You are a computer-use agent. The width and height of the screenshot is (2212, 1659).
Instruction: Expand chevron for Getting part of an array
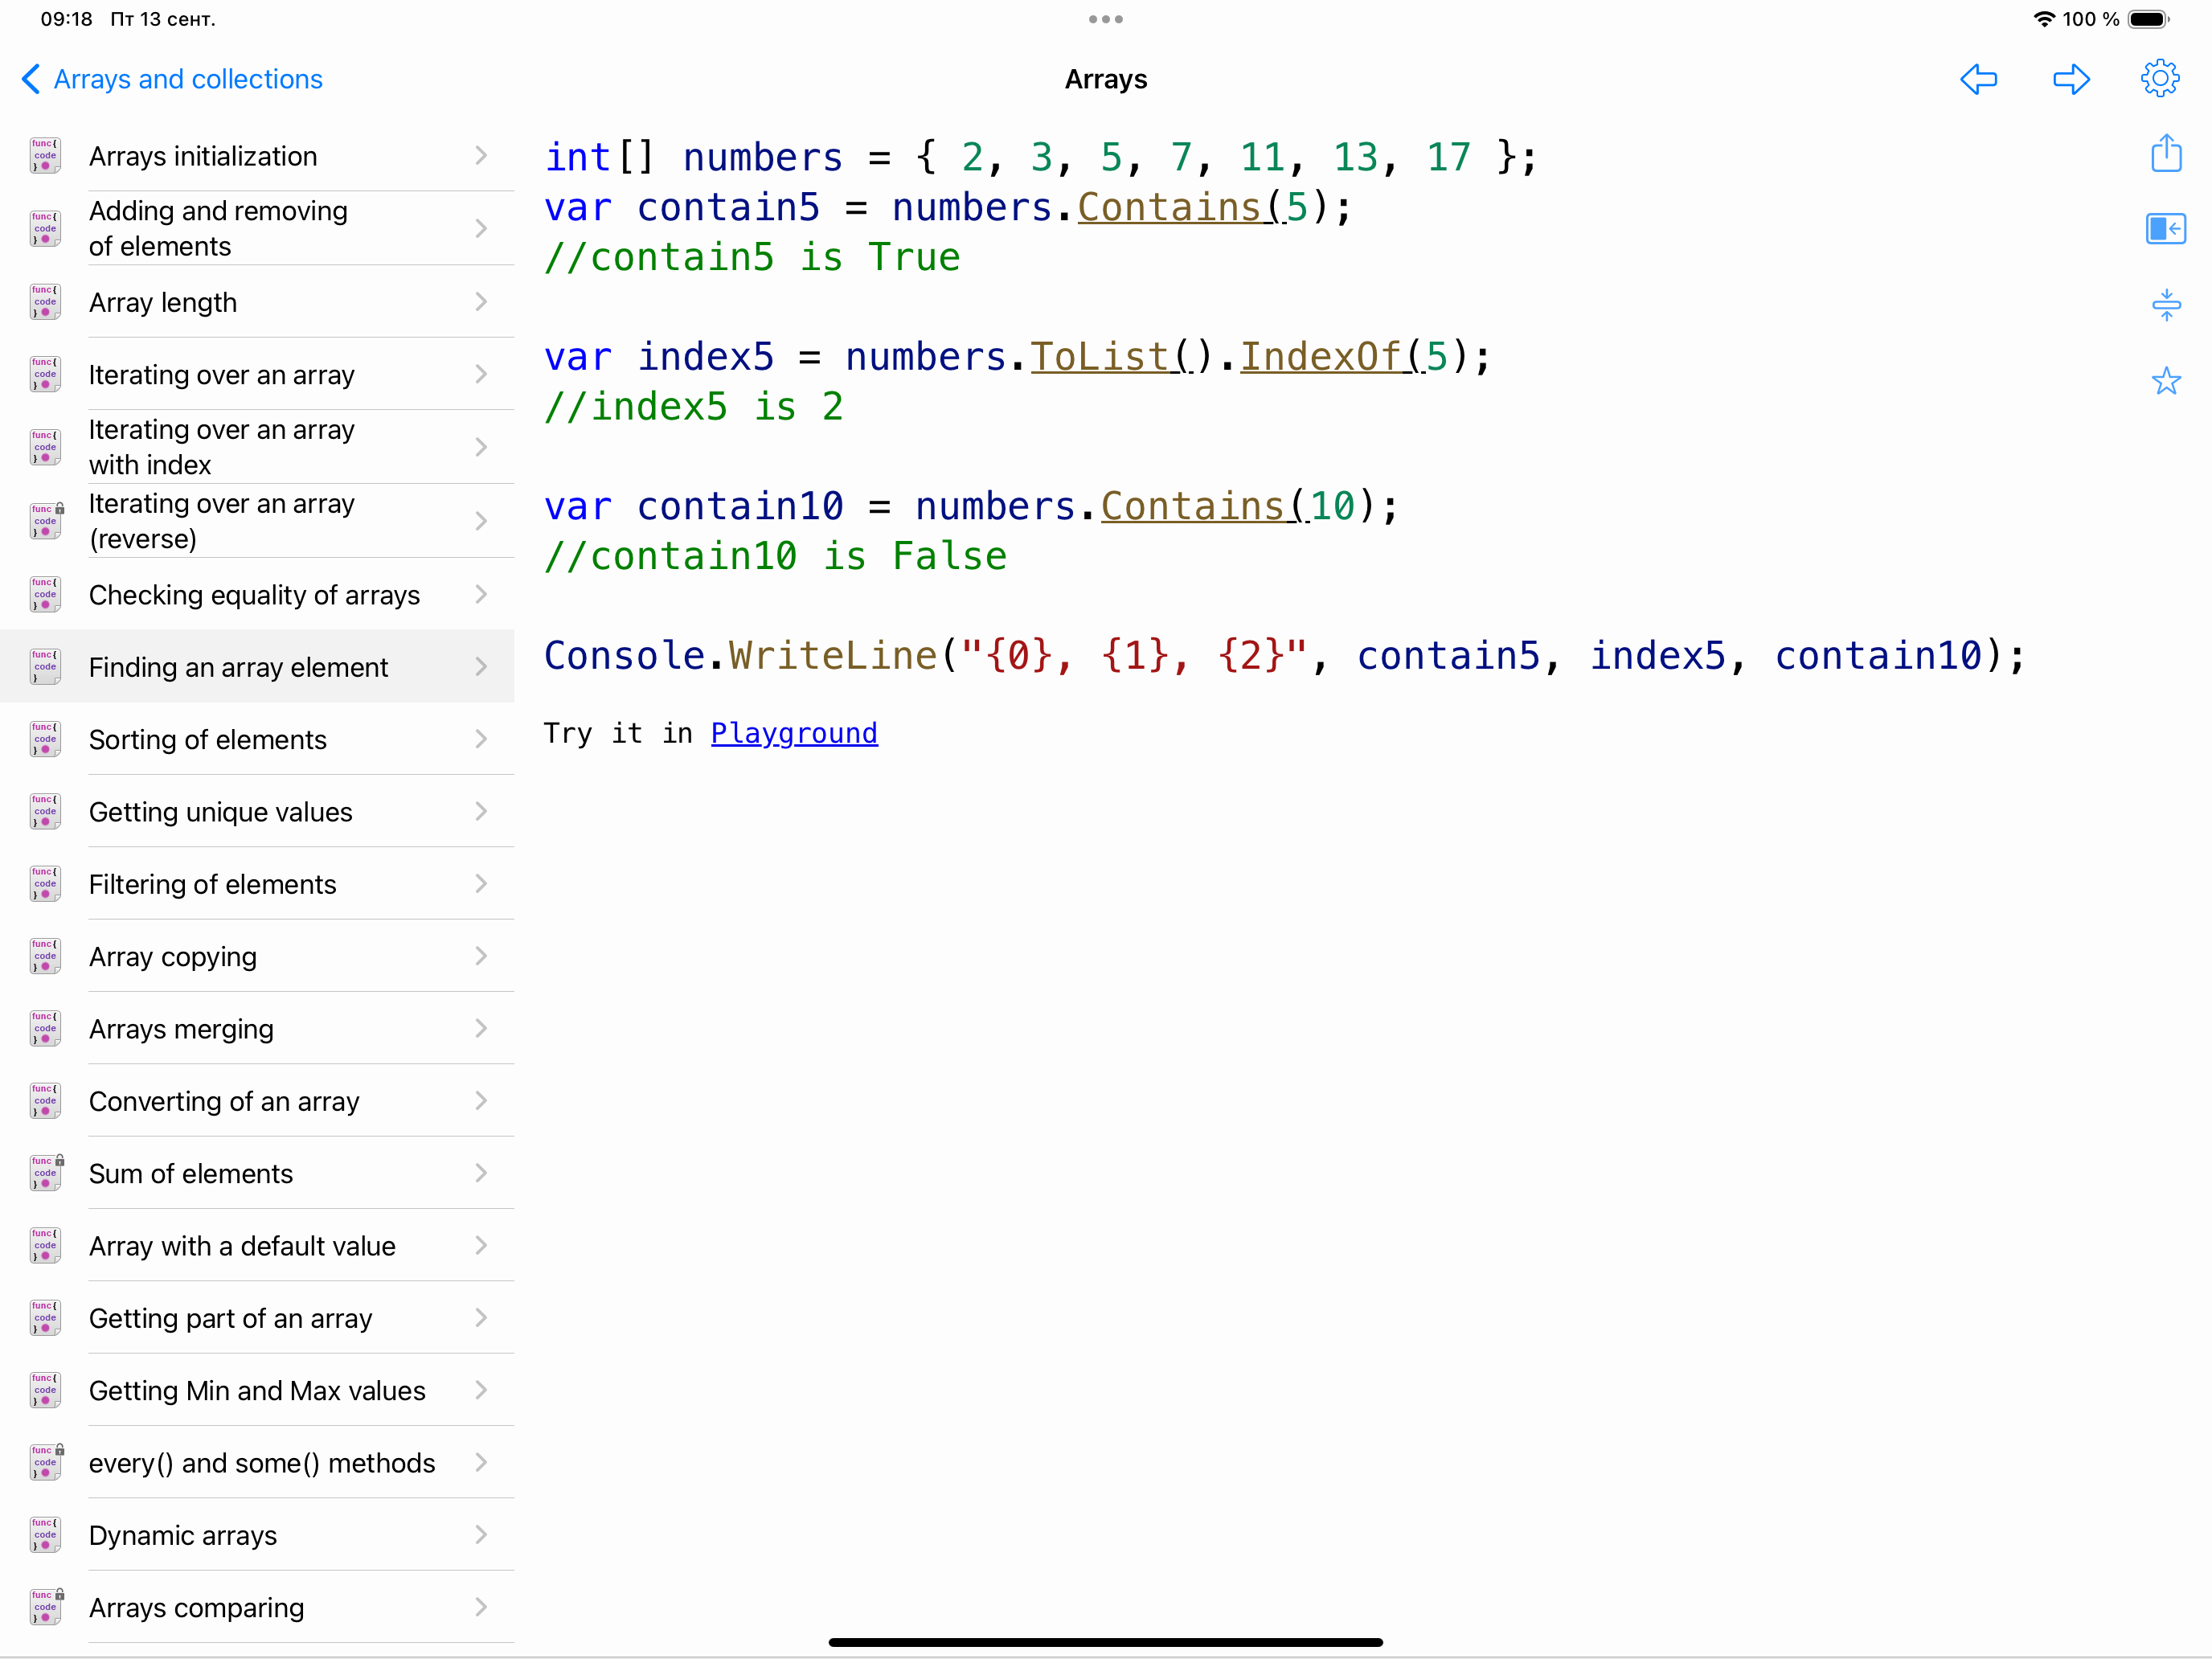tap(481, 1318)
